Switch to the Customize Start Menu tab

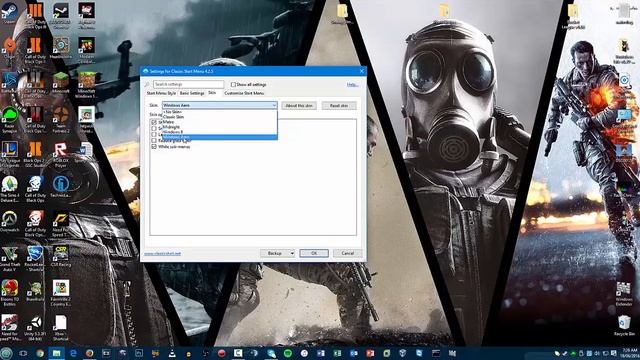pos(244,93)
